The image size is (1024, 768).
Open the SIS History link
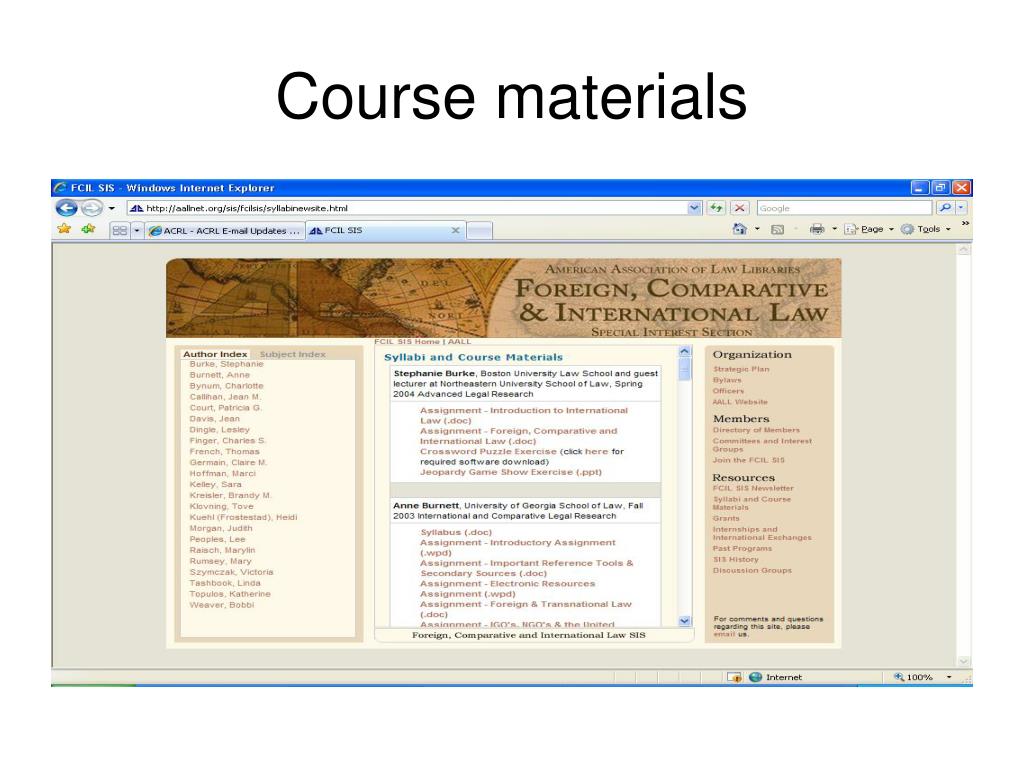[735, 559]
